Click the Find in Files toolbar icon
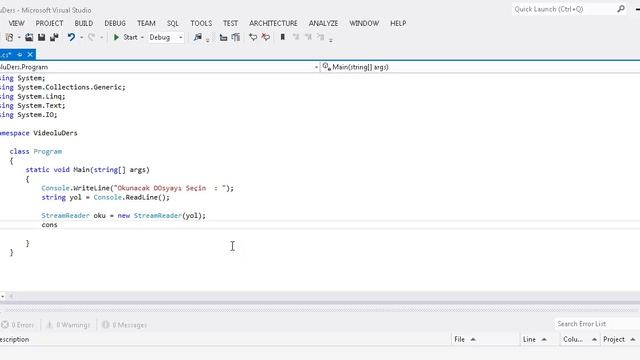Screen dimensions: 640x360 tap(198, 37)
